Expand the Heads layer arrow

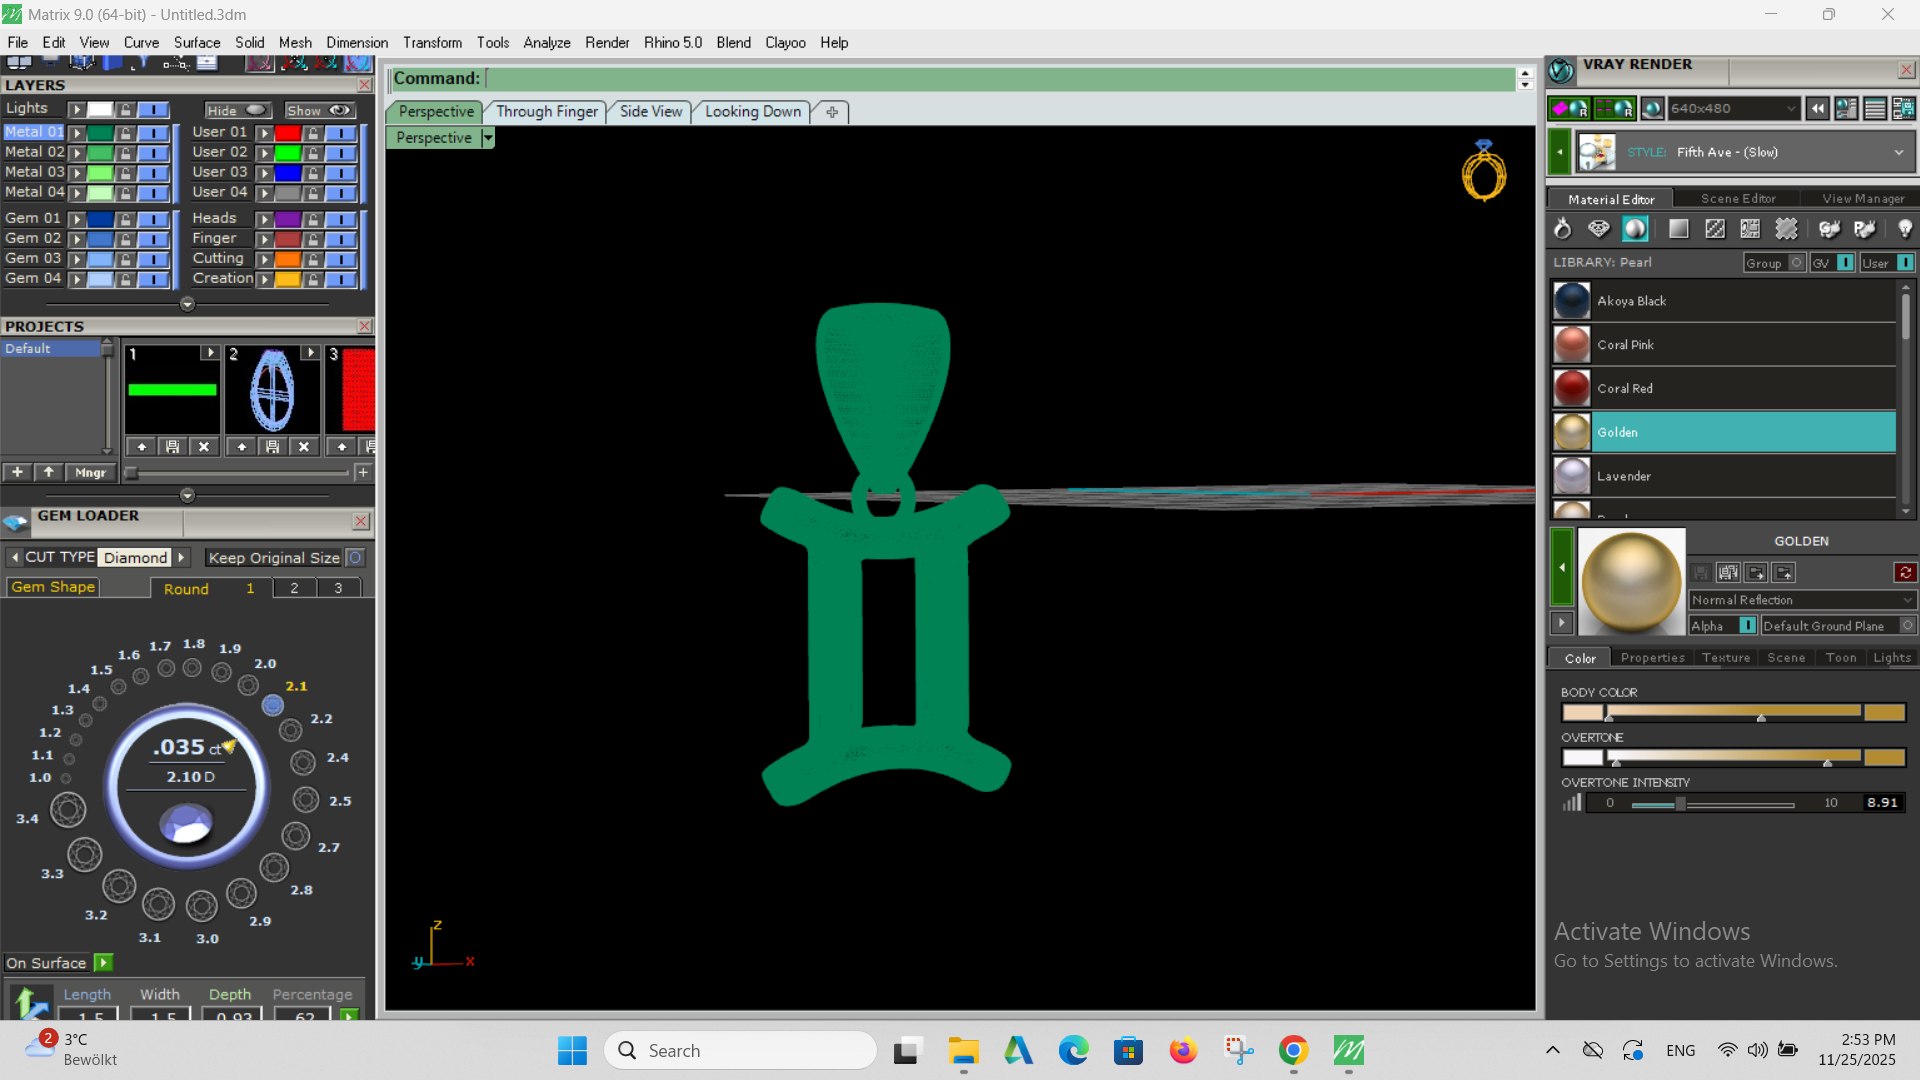tap(264, 219)
